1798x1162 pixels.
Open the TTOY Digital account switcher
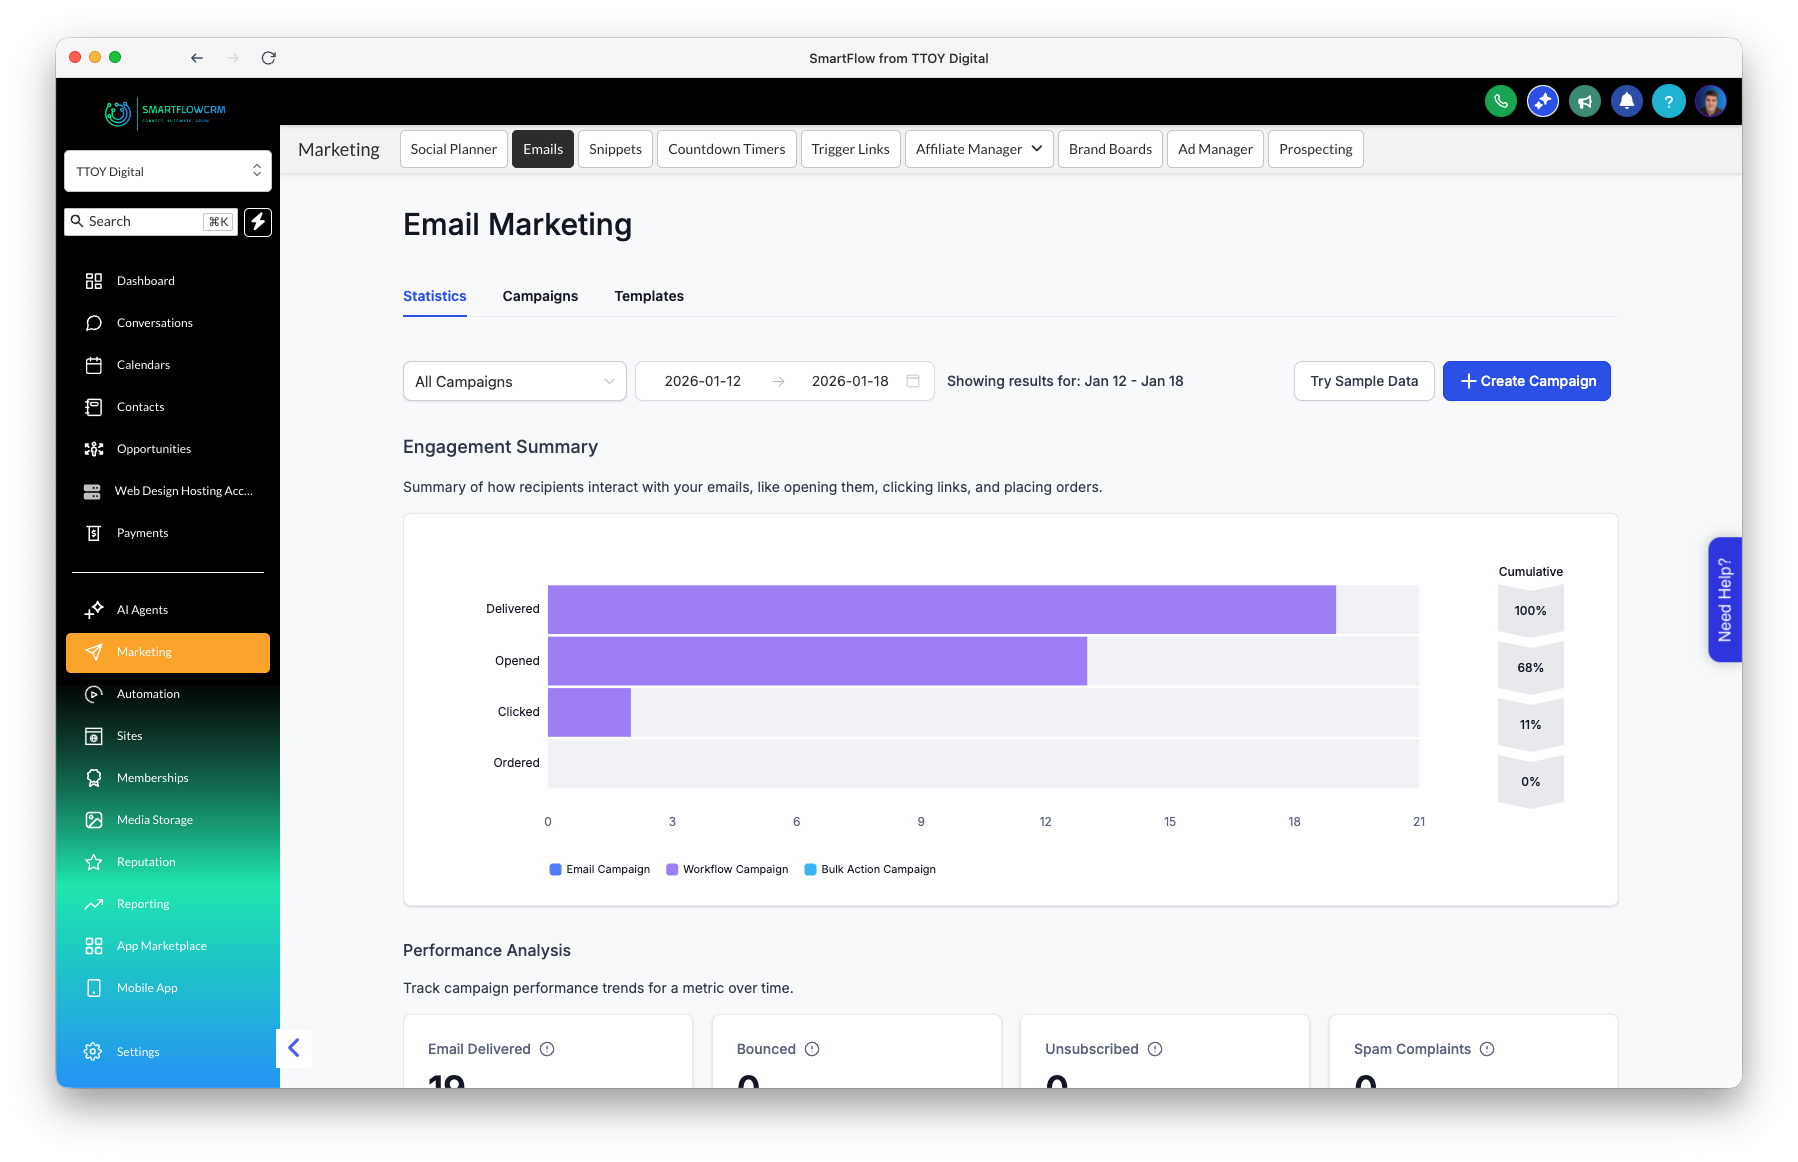pos(167,171)
